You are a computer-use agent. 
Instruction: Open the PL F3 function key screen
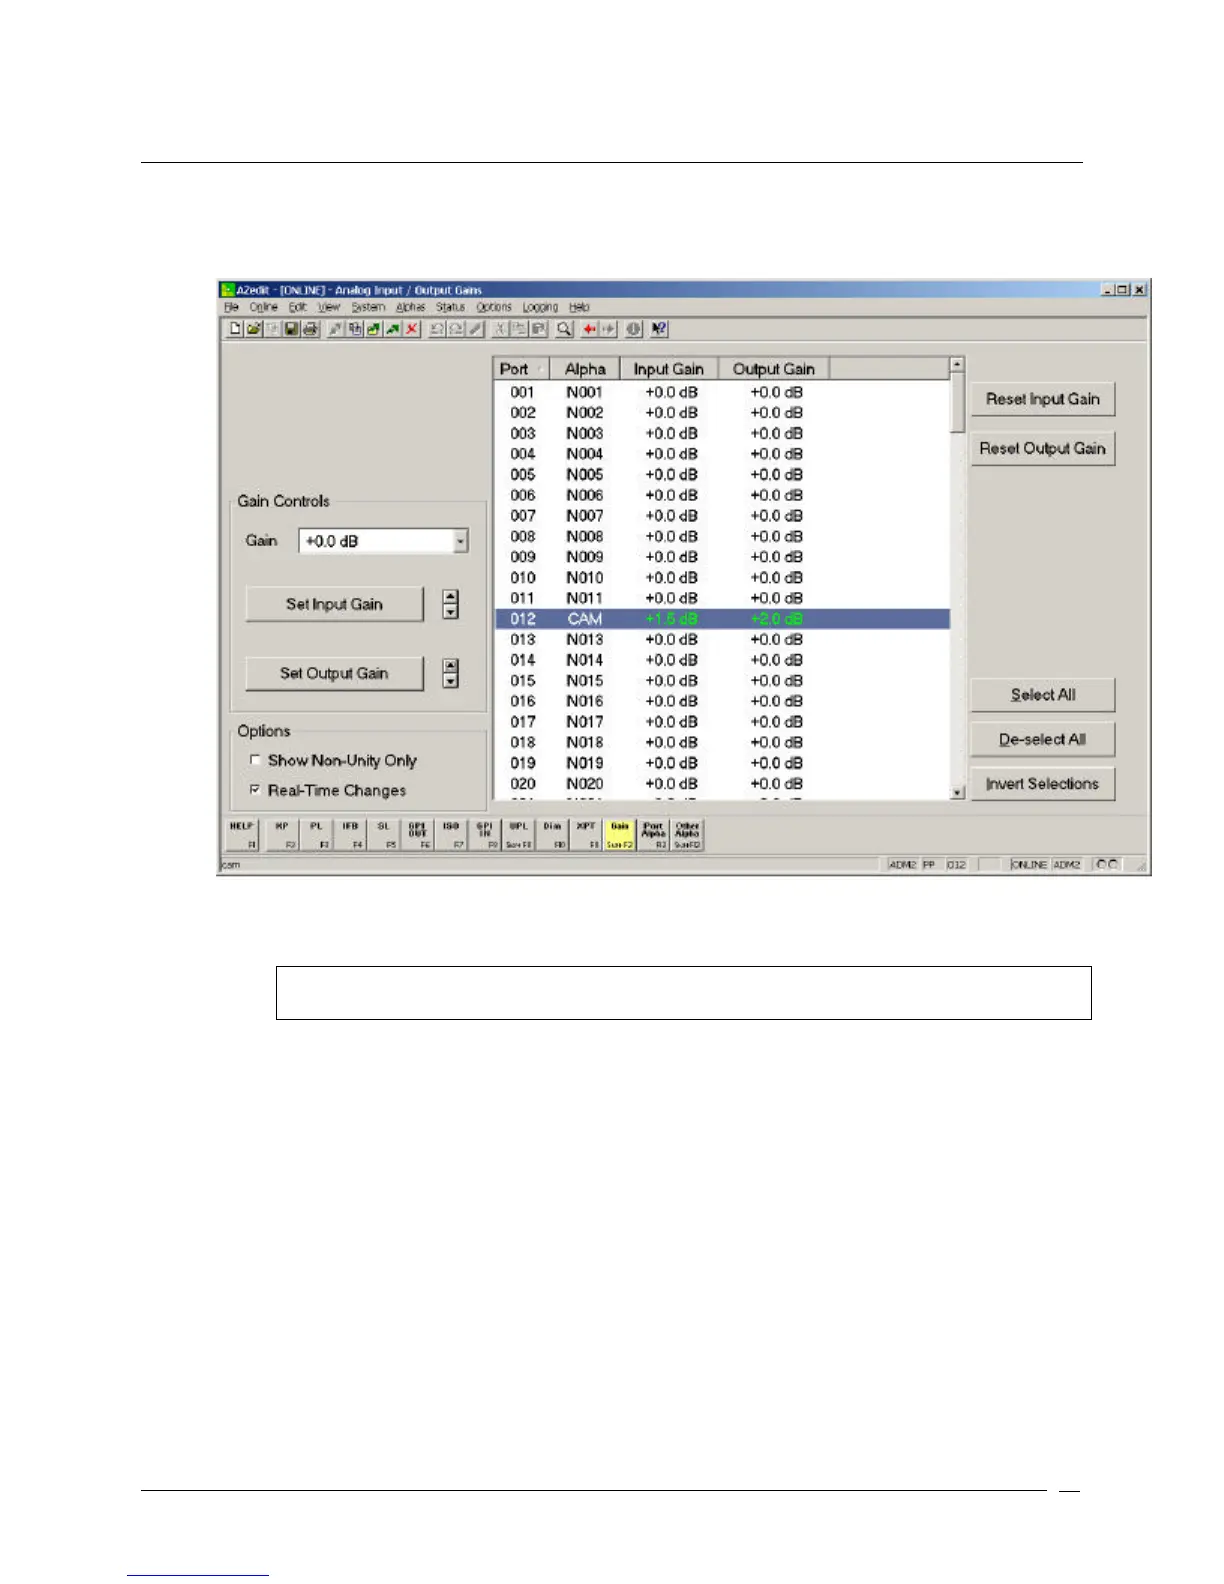tap(316, 835)
